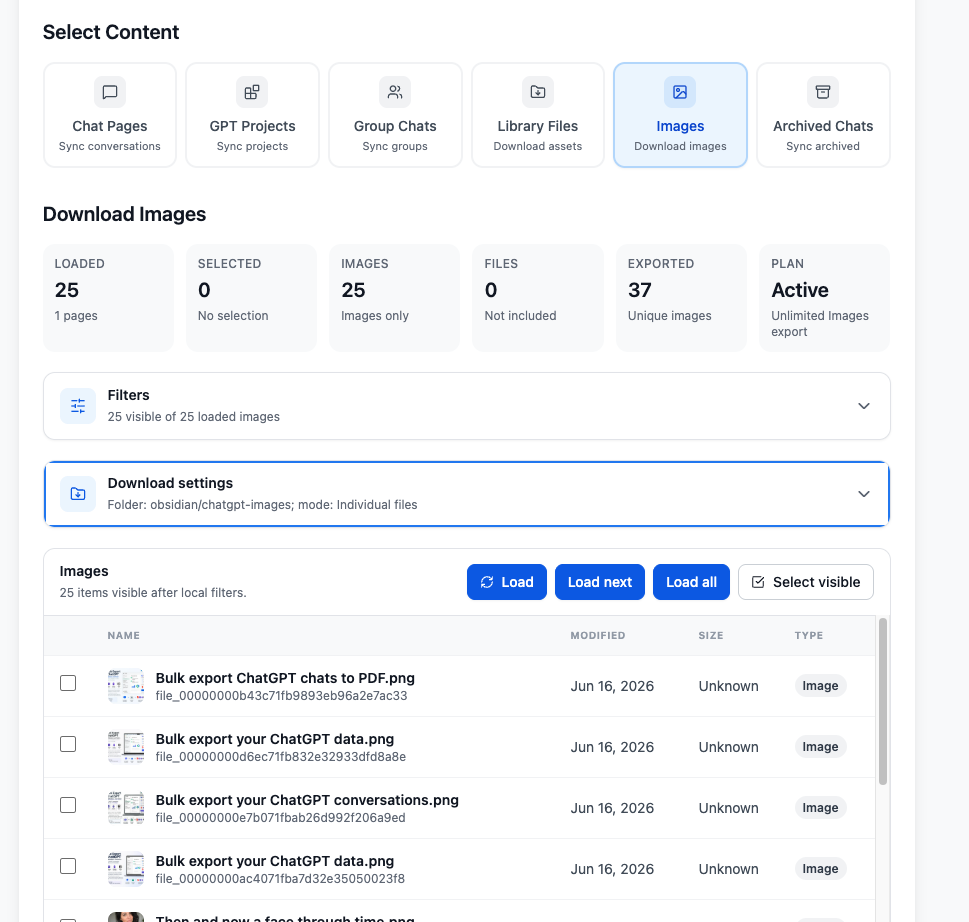
Task: Expand the Filters panel chevron
Action: tap(863, 406)
